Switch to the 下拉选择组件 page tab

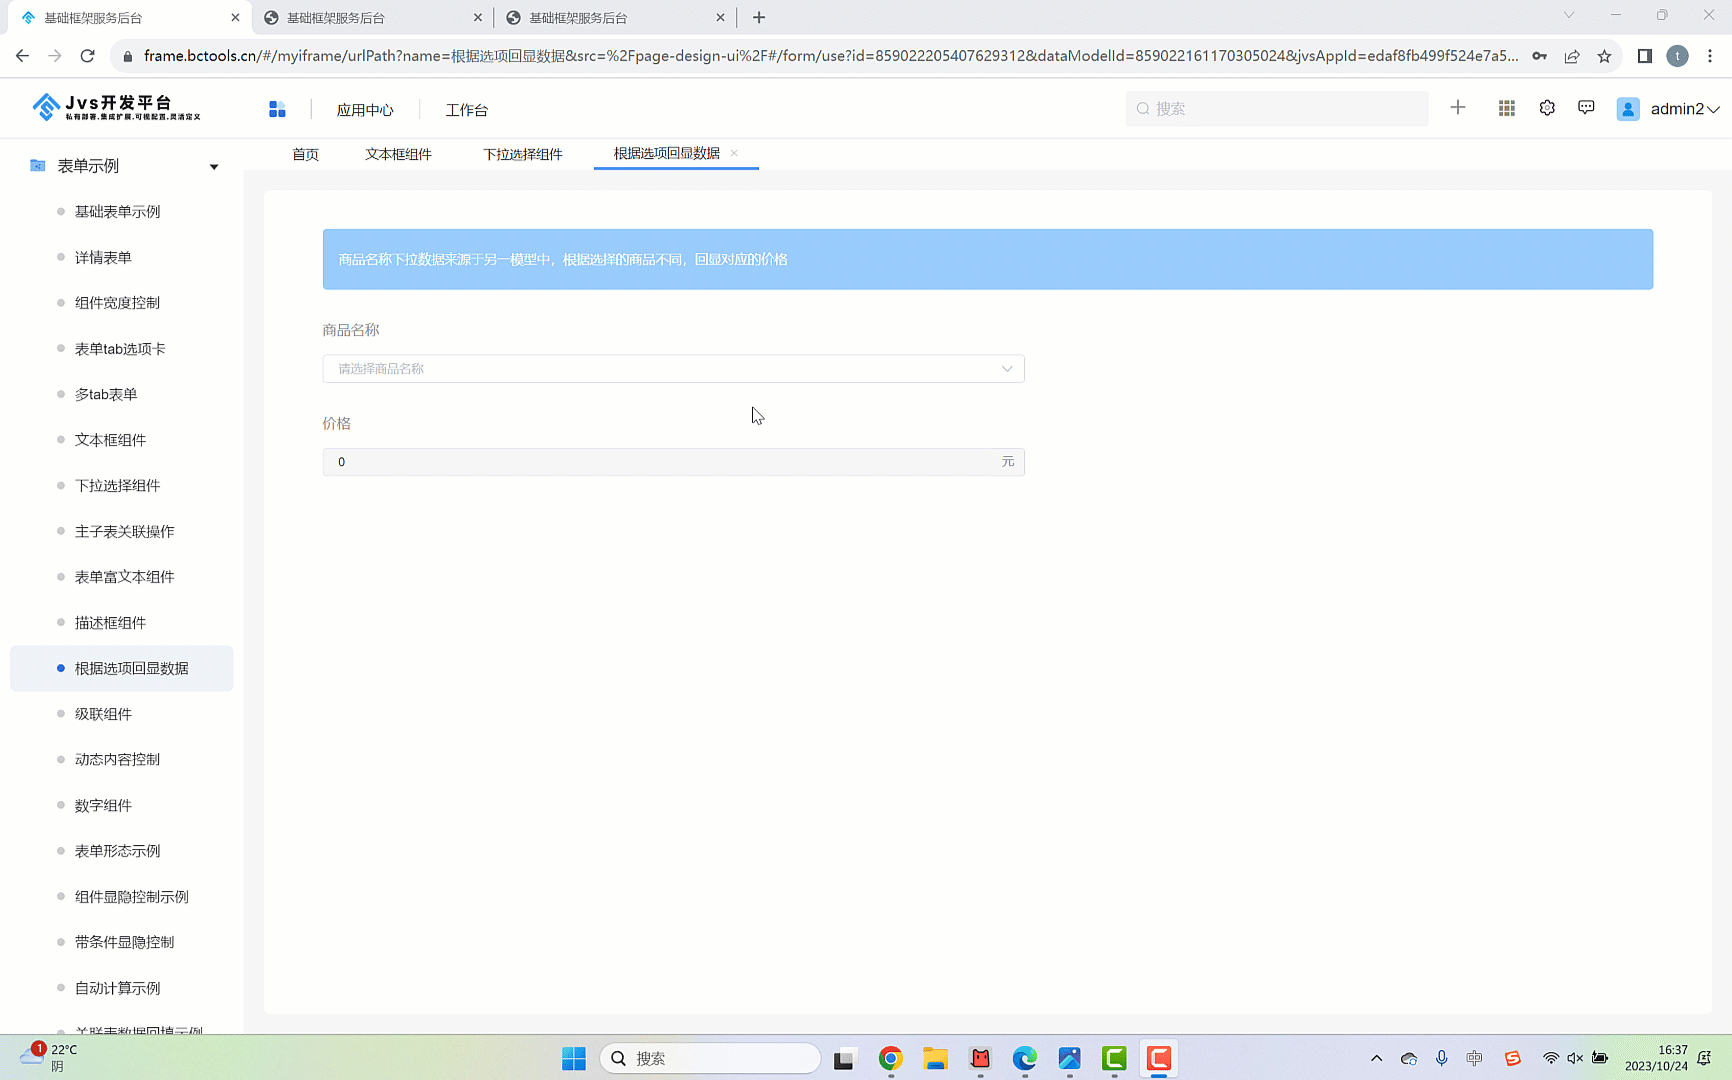pyautogui.click(x=523, y=154)
